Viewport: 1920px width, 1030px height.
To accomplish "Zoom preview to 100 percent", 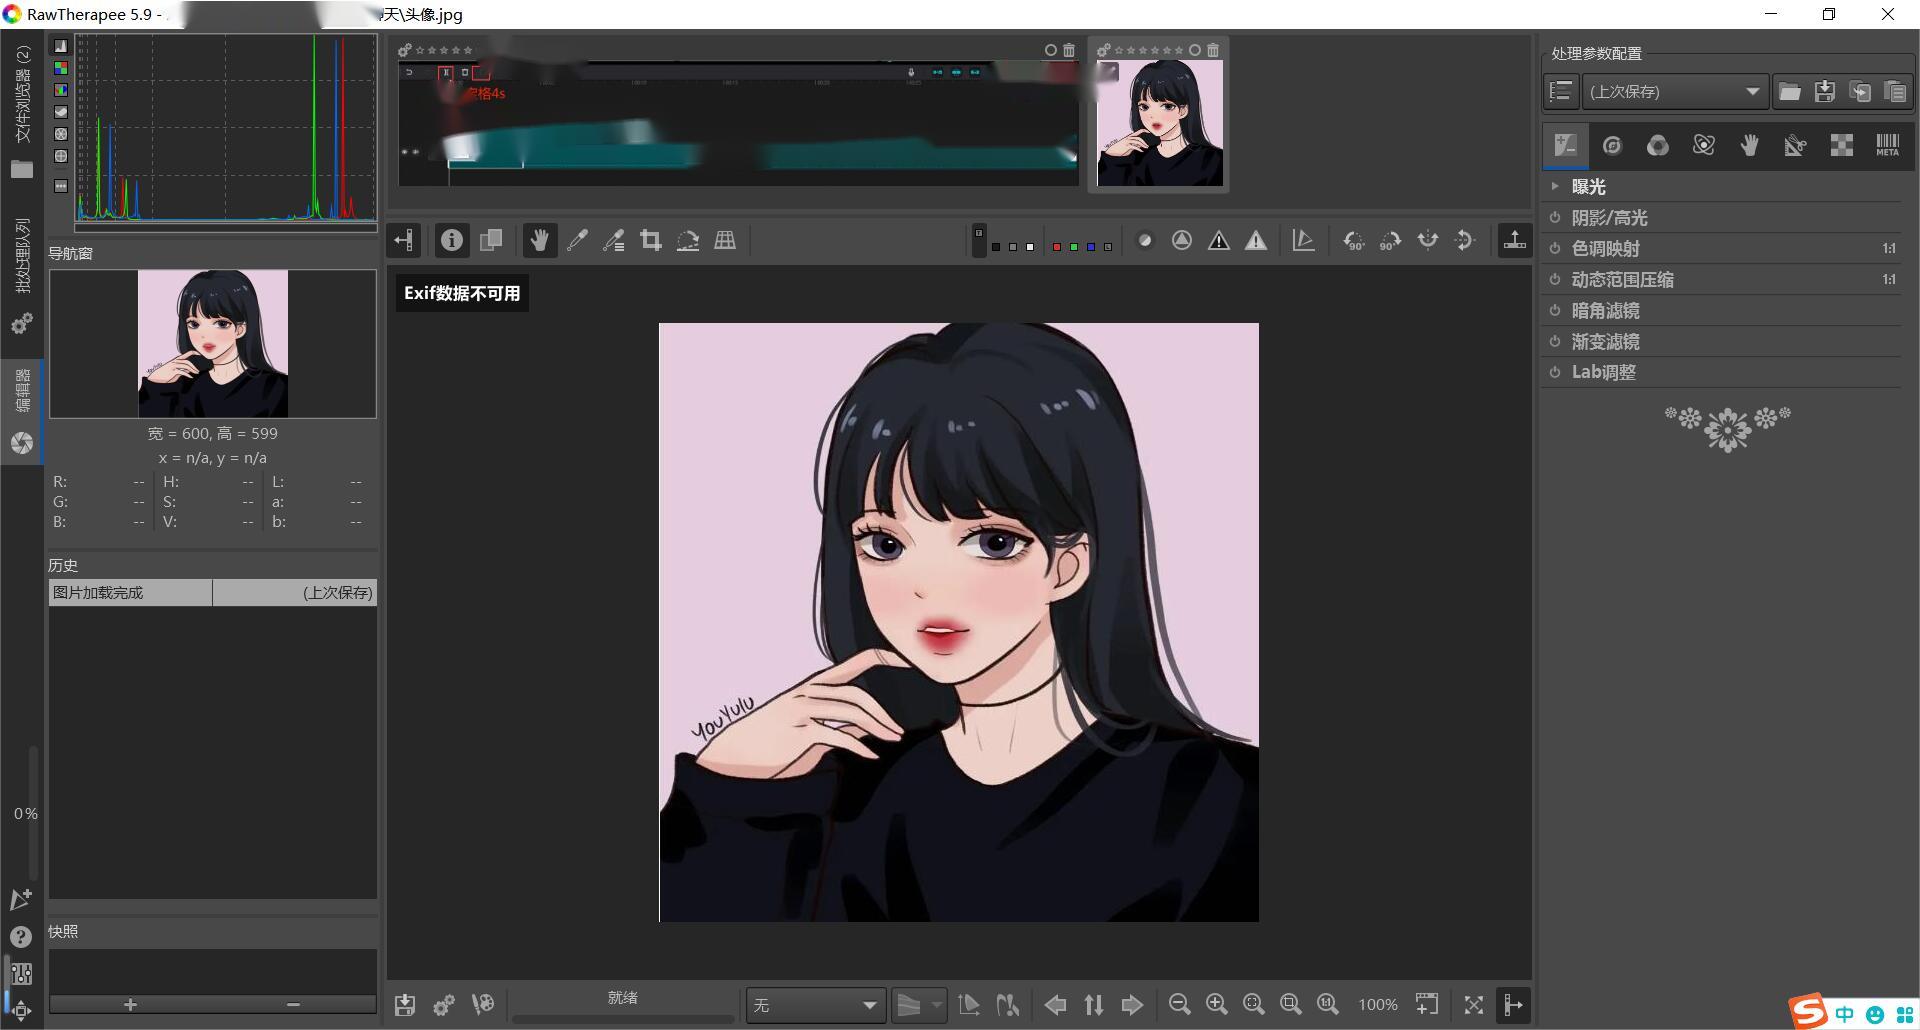I will (1328, 1005).
